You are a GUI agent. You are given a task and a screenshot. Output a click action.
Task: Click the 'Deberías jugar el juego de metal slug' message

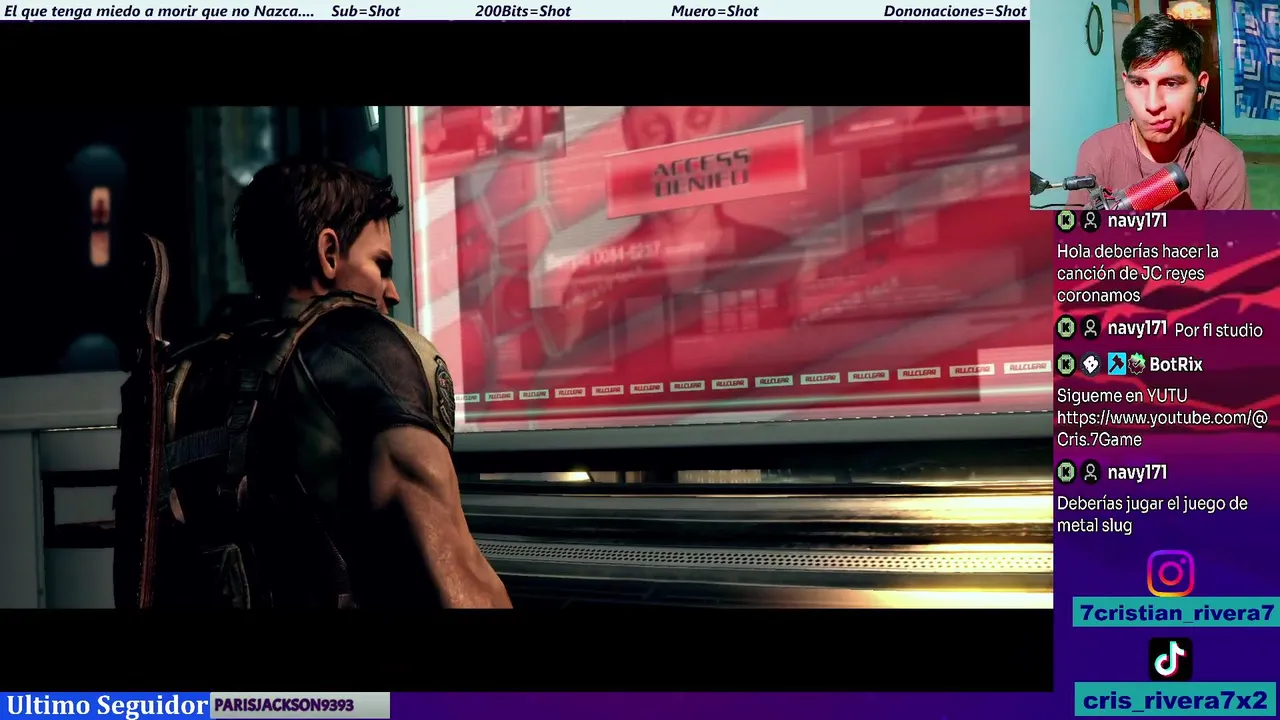1152,514
